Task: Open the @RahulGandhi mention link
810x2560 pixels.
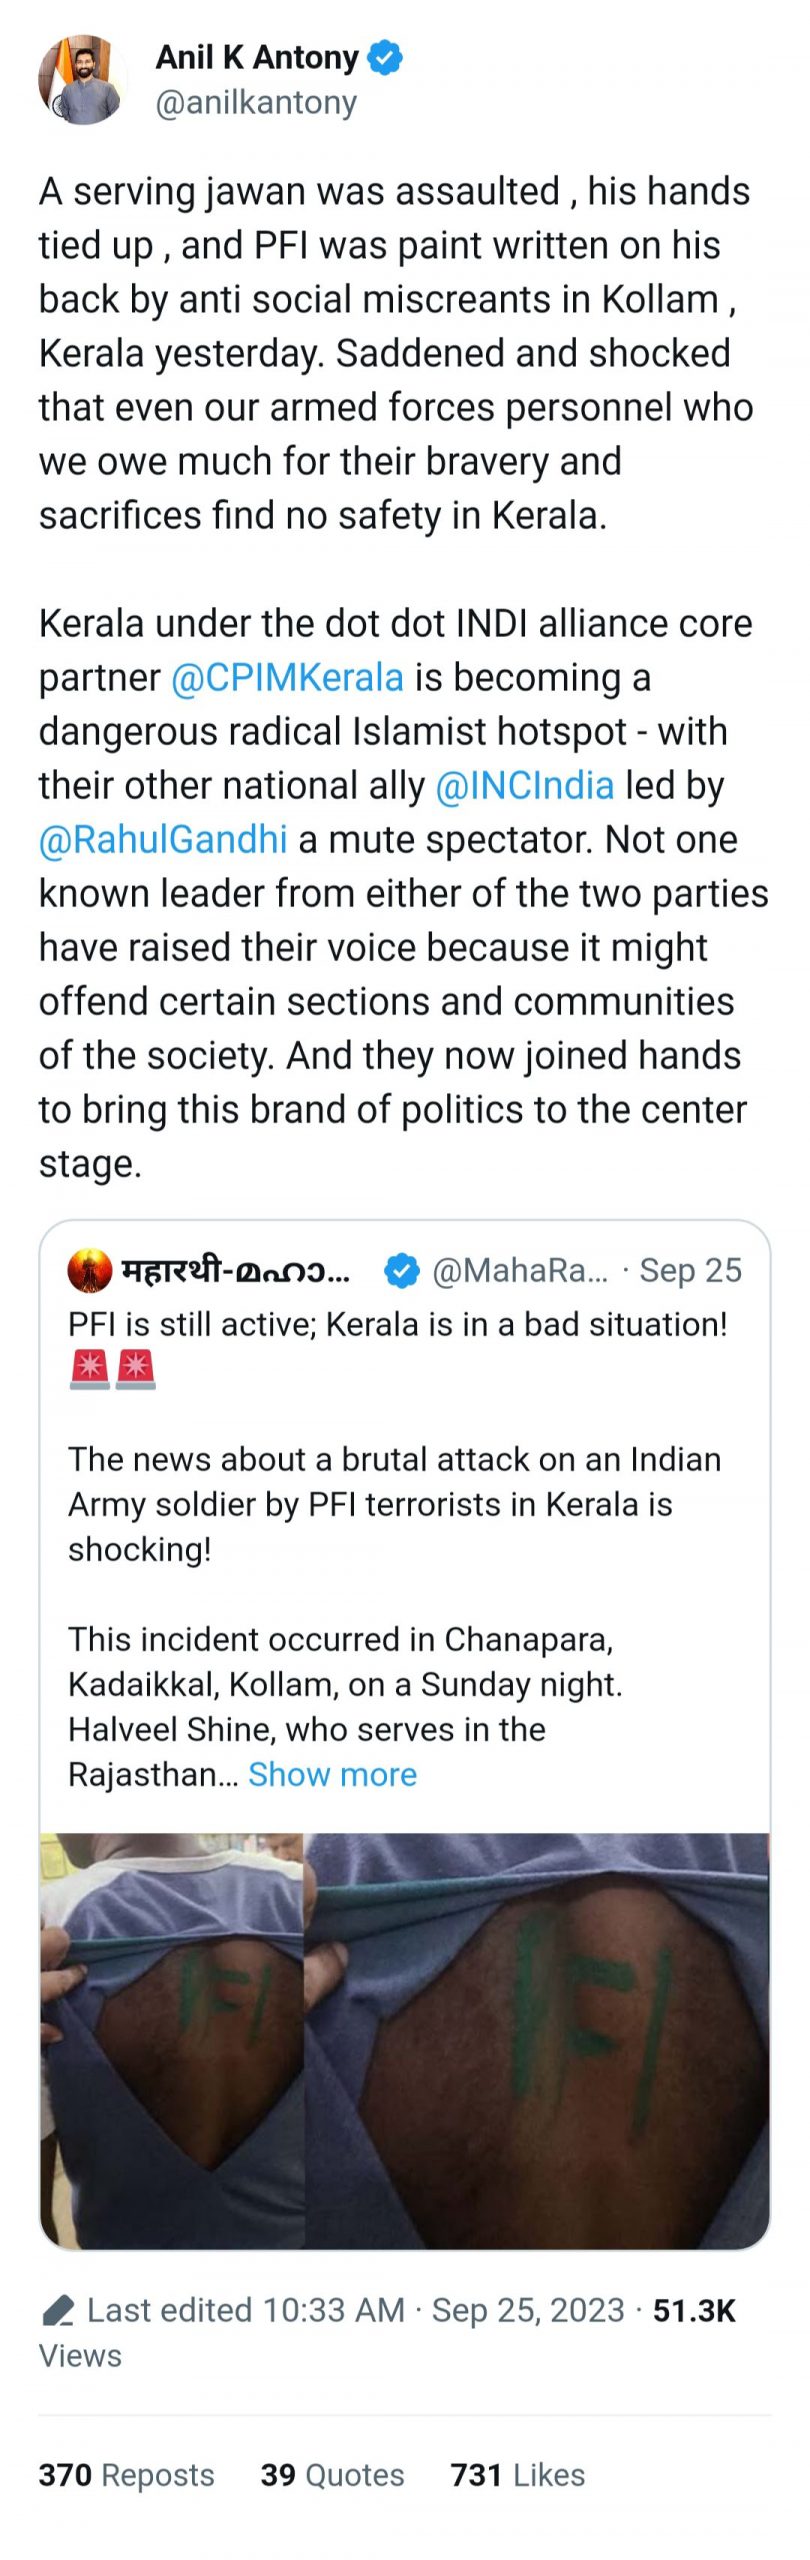Action: click(163, 840)
